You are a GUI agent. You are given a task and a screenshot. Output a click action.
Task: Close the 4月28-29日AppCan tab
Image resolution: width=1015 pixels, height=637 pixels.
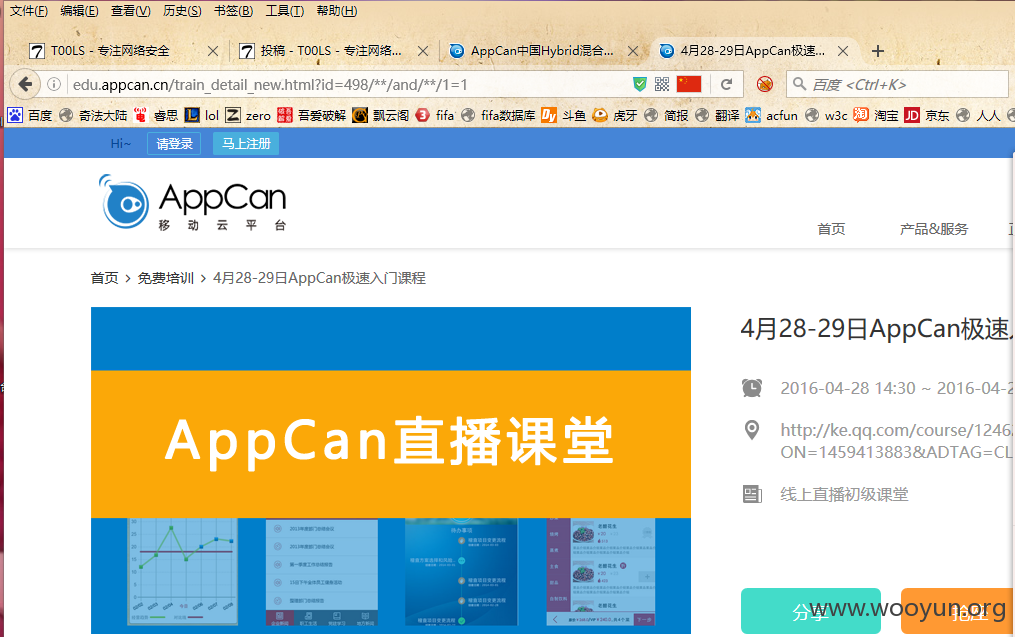[843, 51]
